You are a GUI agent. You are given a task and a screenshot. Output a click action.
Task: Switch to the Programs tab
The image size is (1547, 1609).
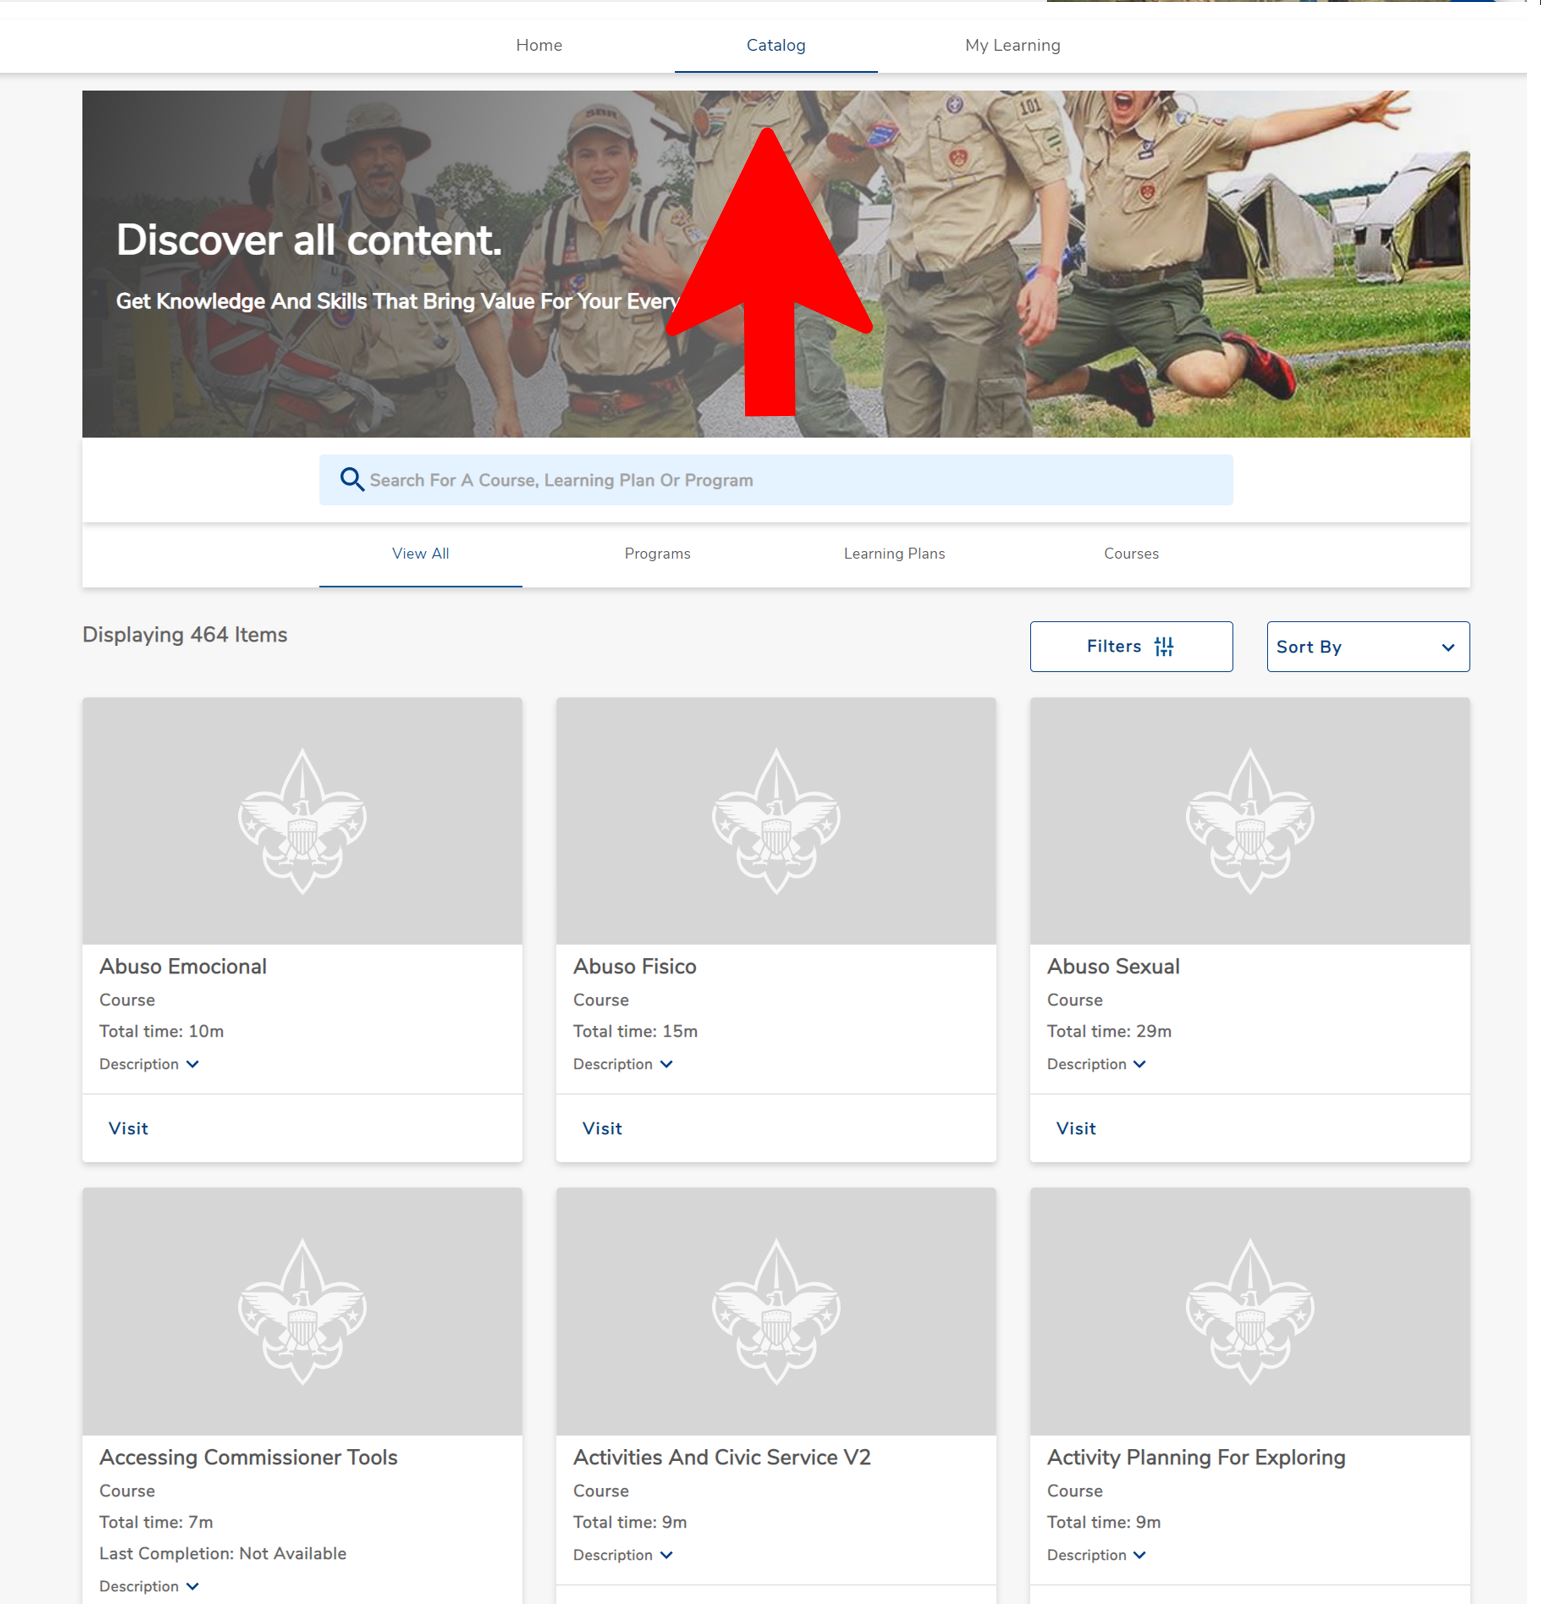point(659,555)
